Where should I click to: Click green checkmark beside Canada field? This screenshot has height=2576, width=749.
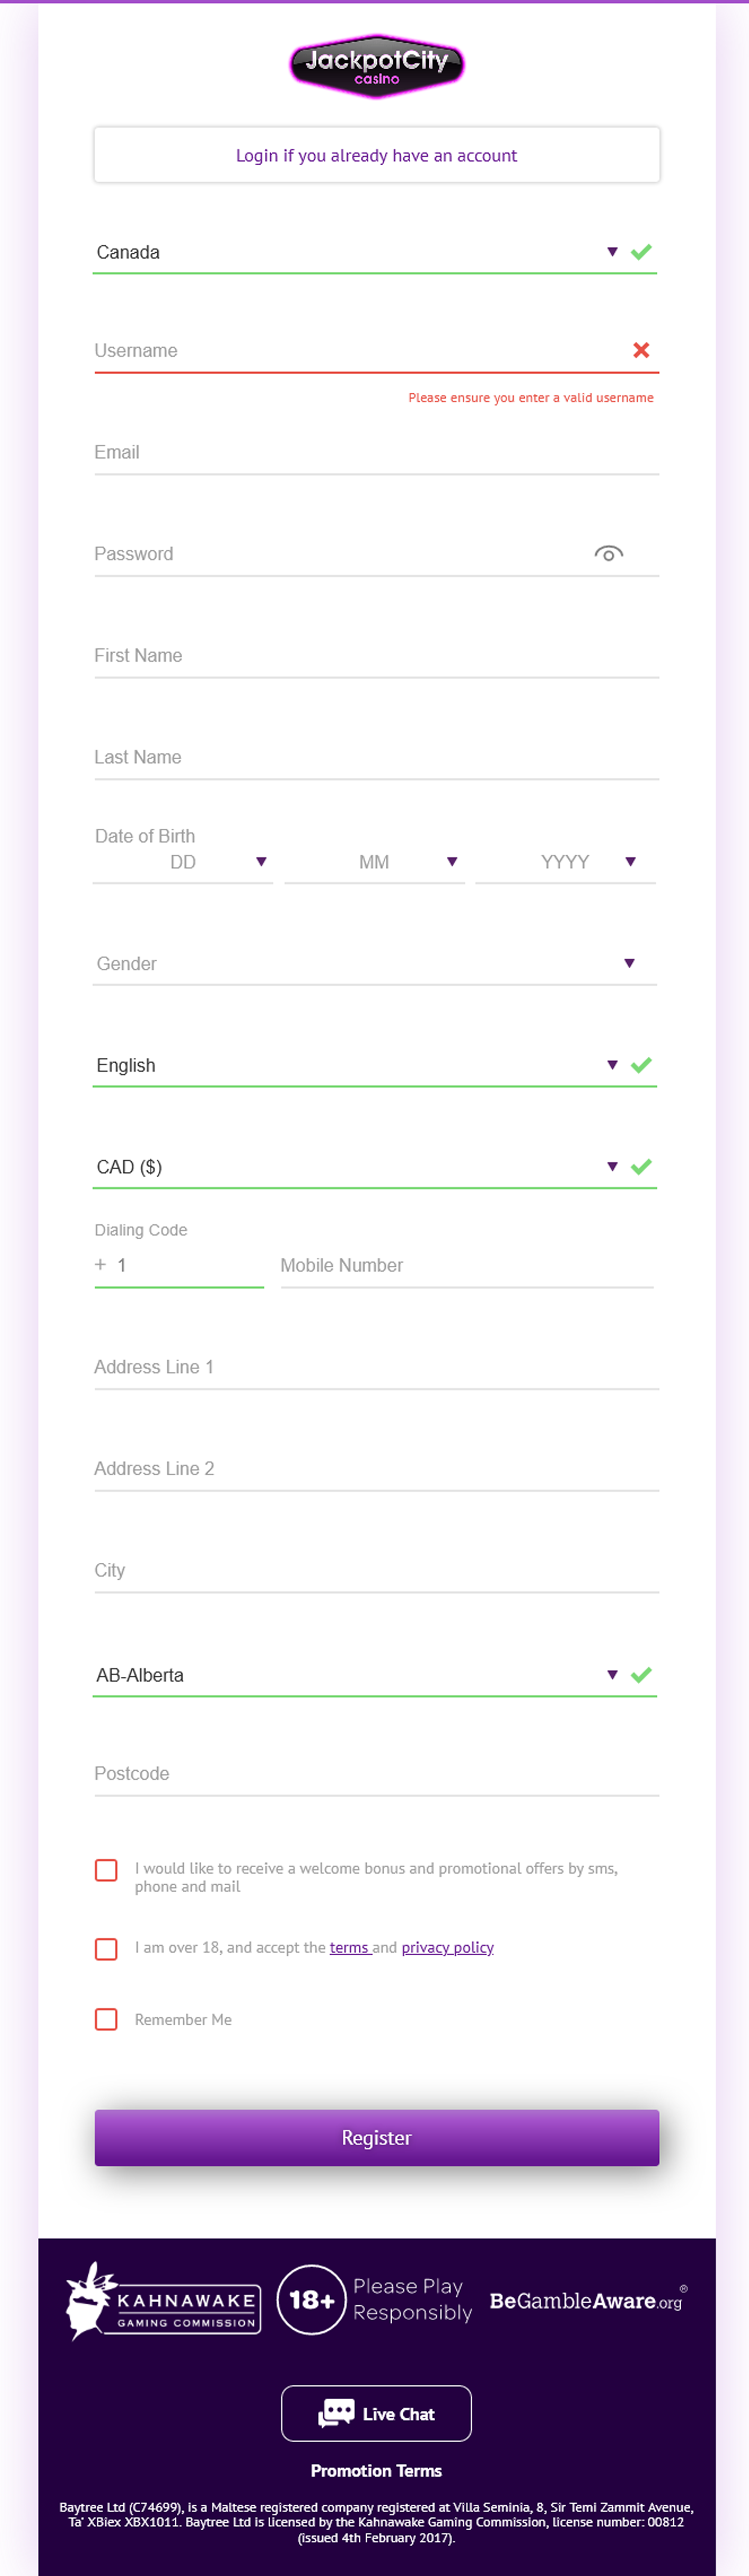641,252
